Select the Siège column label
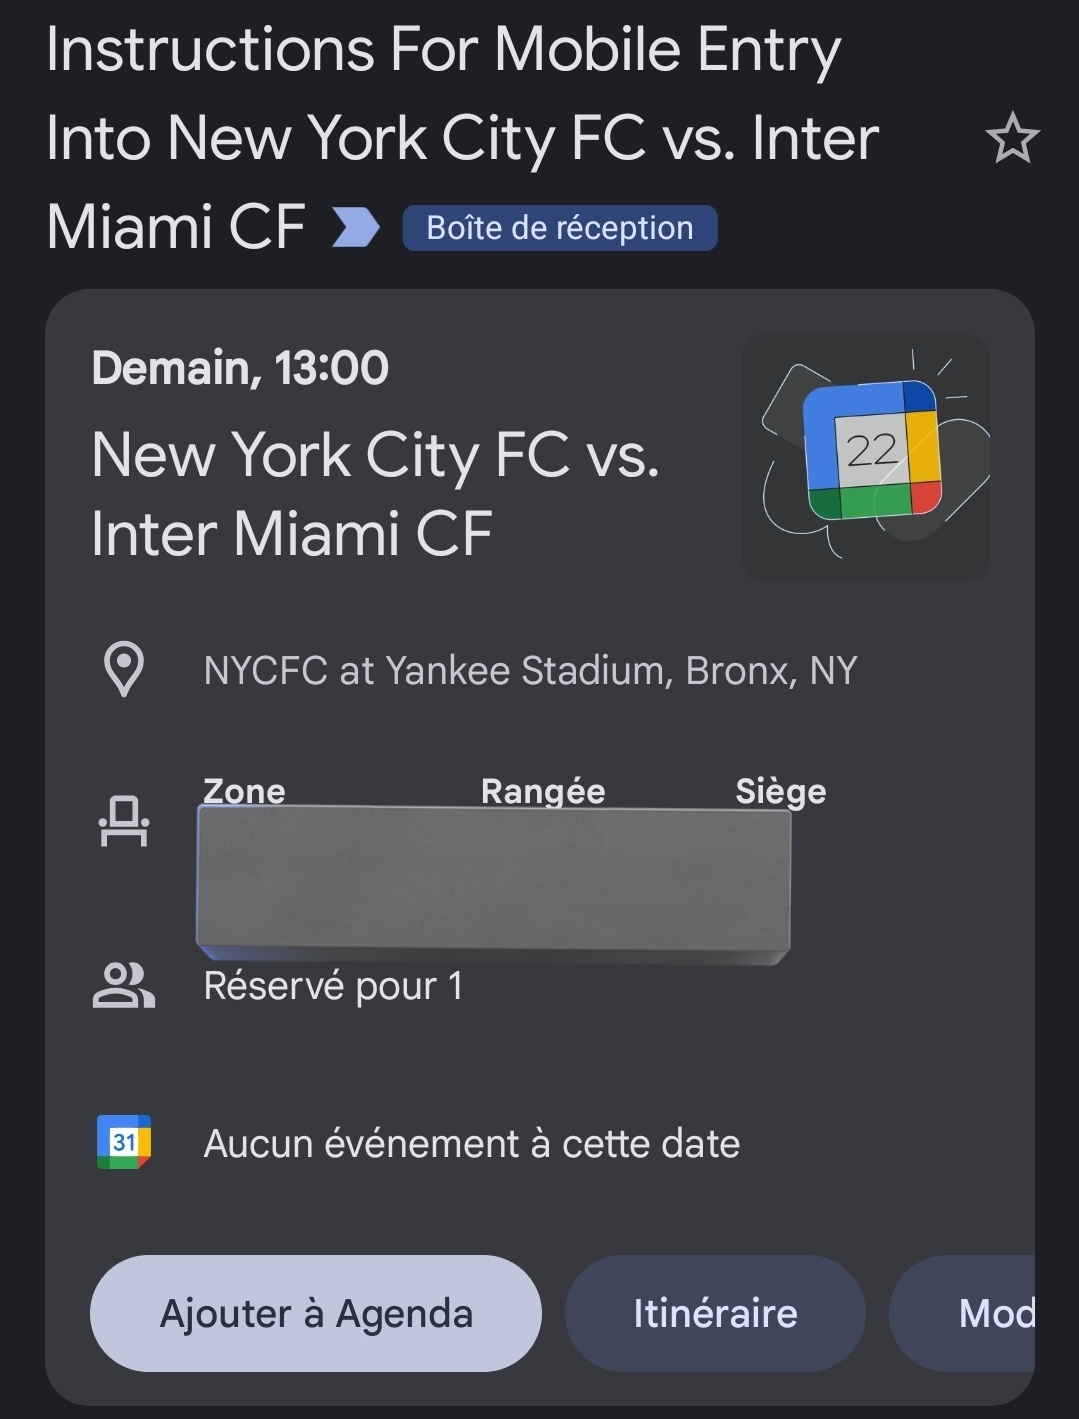 pos(781,791)
